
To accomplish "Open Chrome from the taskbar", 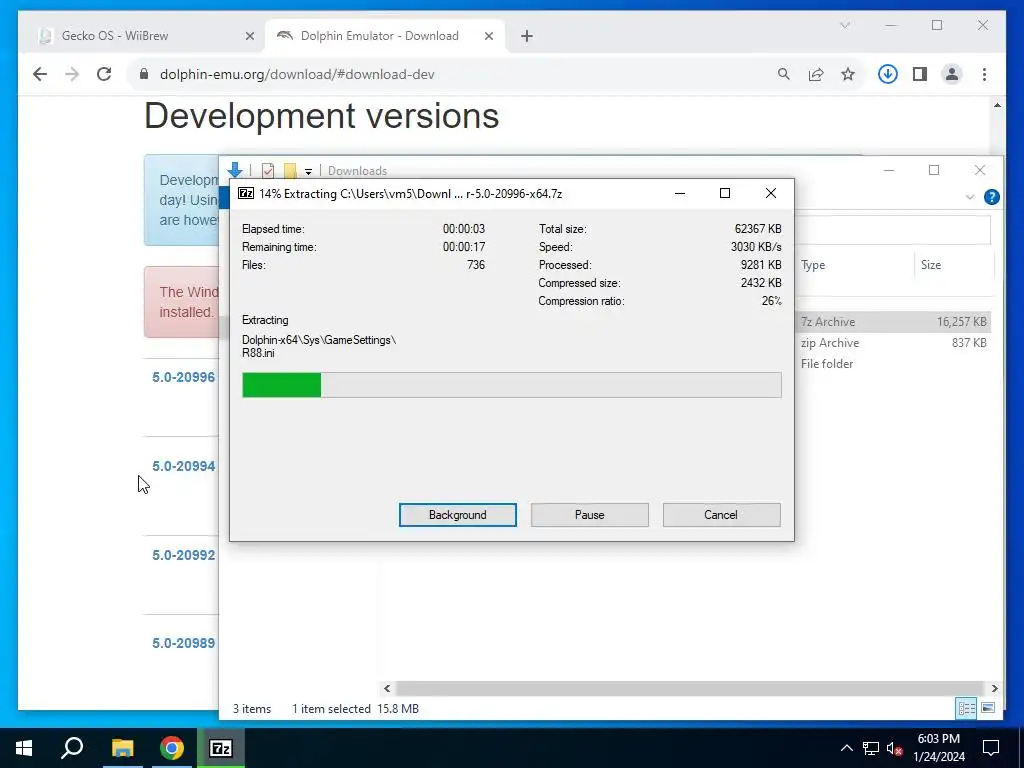I will [172, 748].
